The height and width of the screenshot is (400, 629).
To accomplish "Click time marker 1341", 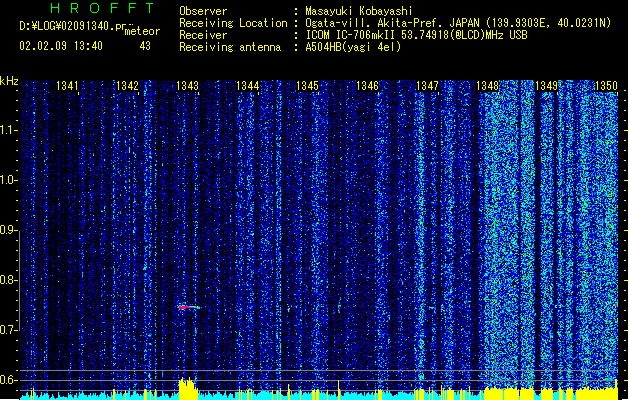I will (x=67, y=86).
